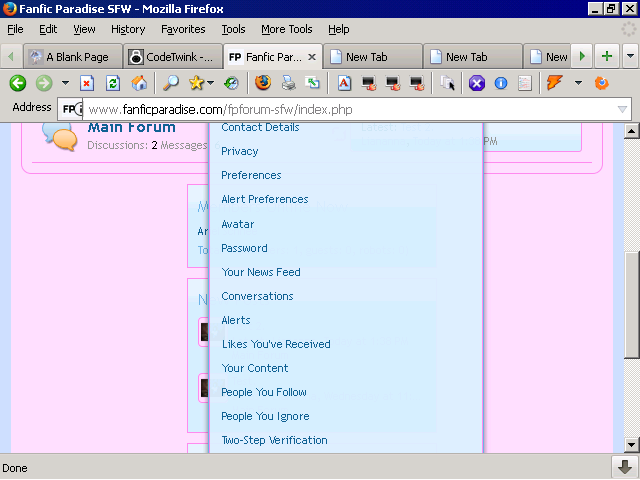640x480 pixels.
Task: Open the History menu
Action: 128,29
